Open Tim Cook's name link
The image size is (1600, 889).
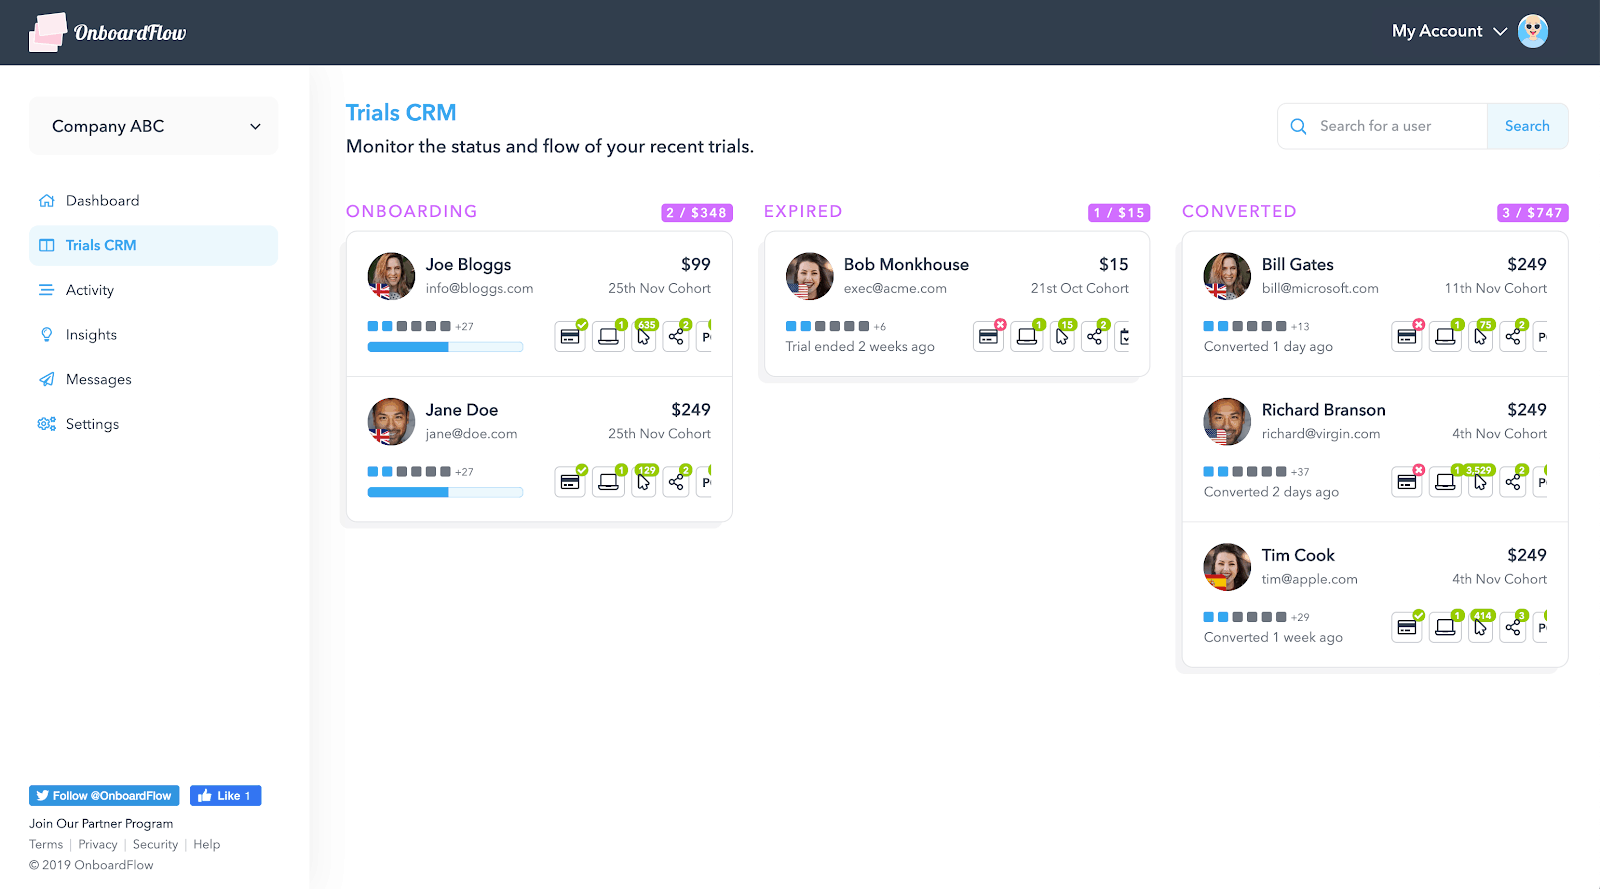click(x=1298, y=555)
